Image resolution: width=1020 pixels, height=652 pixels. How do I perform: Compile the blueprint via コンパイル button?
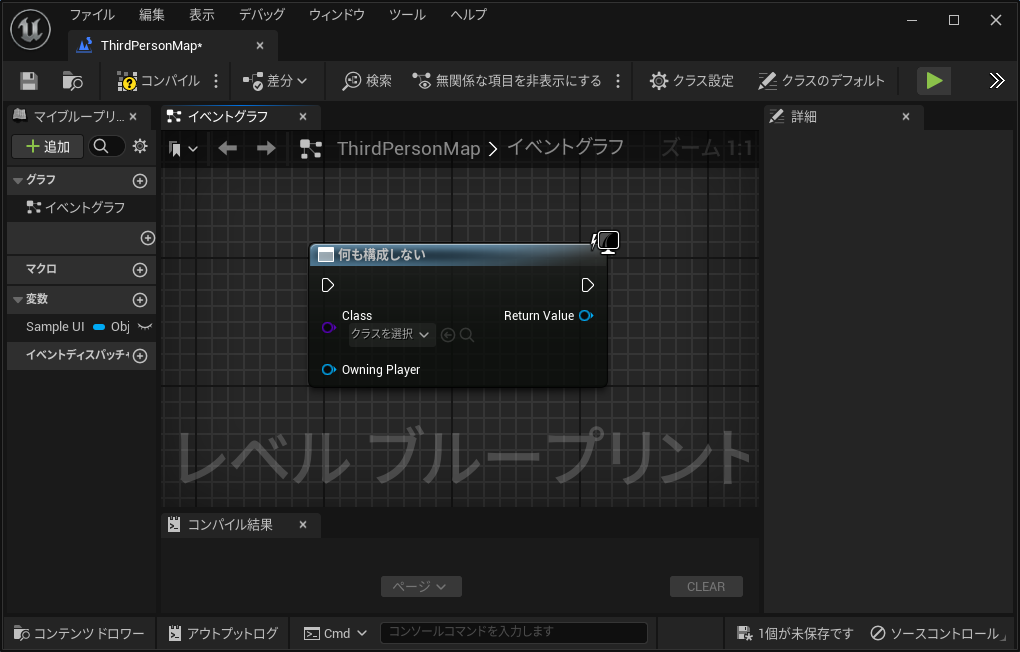[158, 81]
